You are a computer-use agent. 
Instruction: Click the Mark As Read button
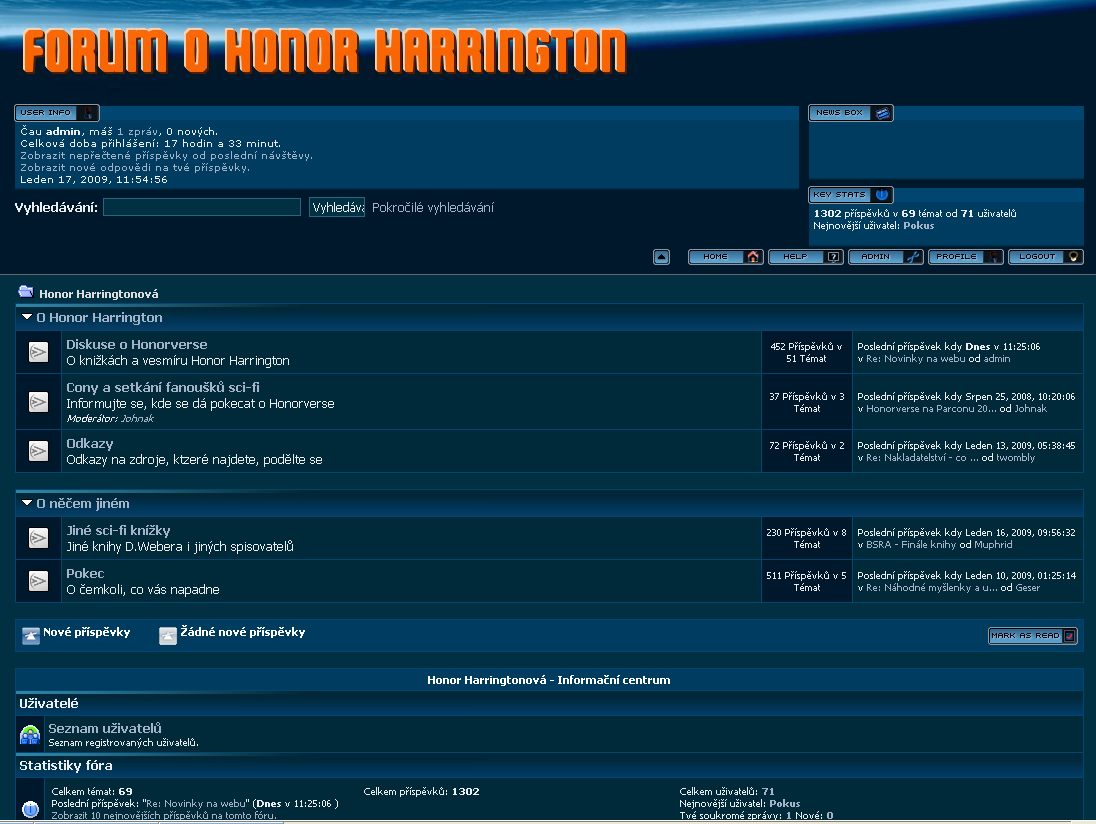tap(1032, 636)
